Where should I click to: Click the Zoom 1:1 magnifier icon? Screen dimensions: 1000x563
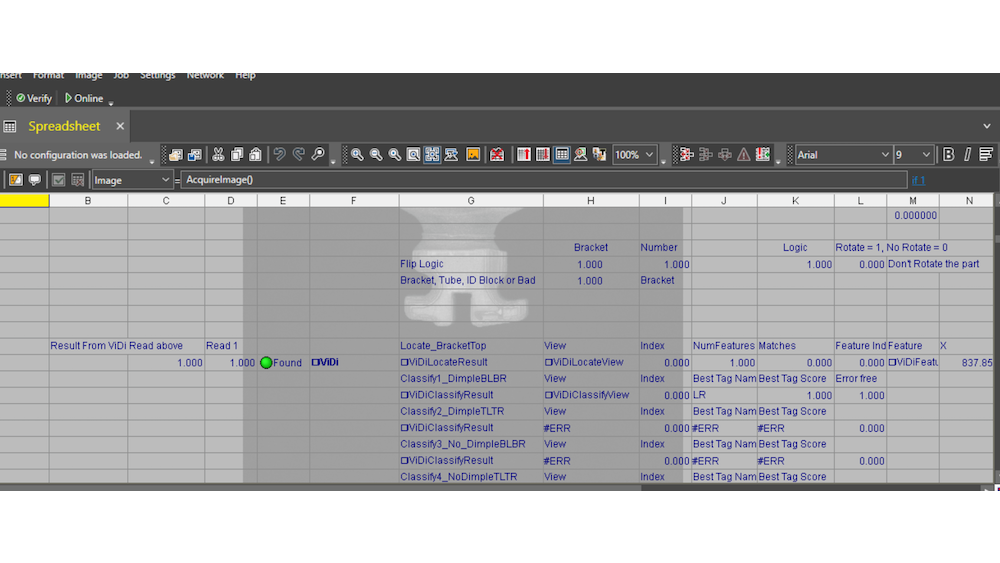[x=395, y=155]
